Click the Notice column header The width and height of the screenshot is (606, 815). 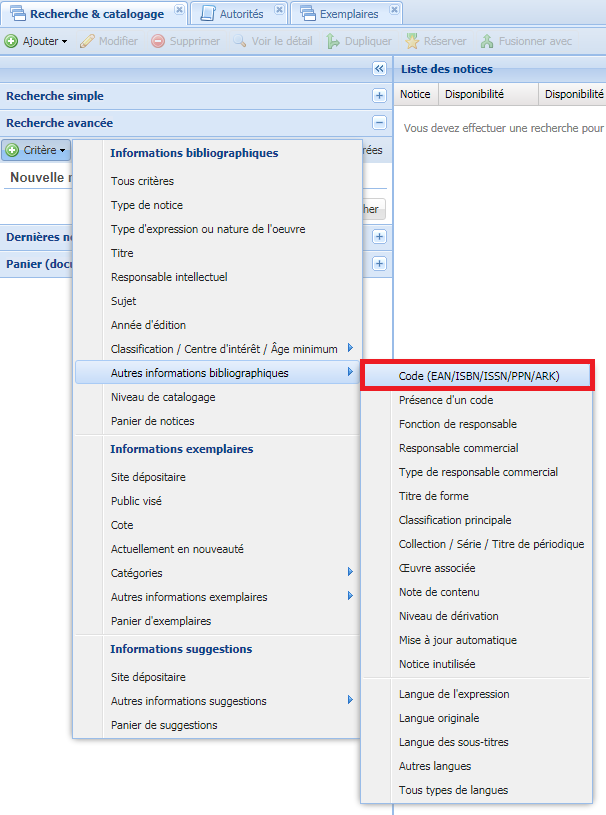click(416, 94)
